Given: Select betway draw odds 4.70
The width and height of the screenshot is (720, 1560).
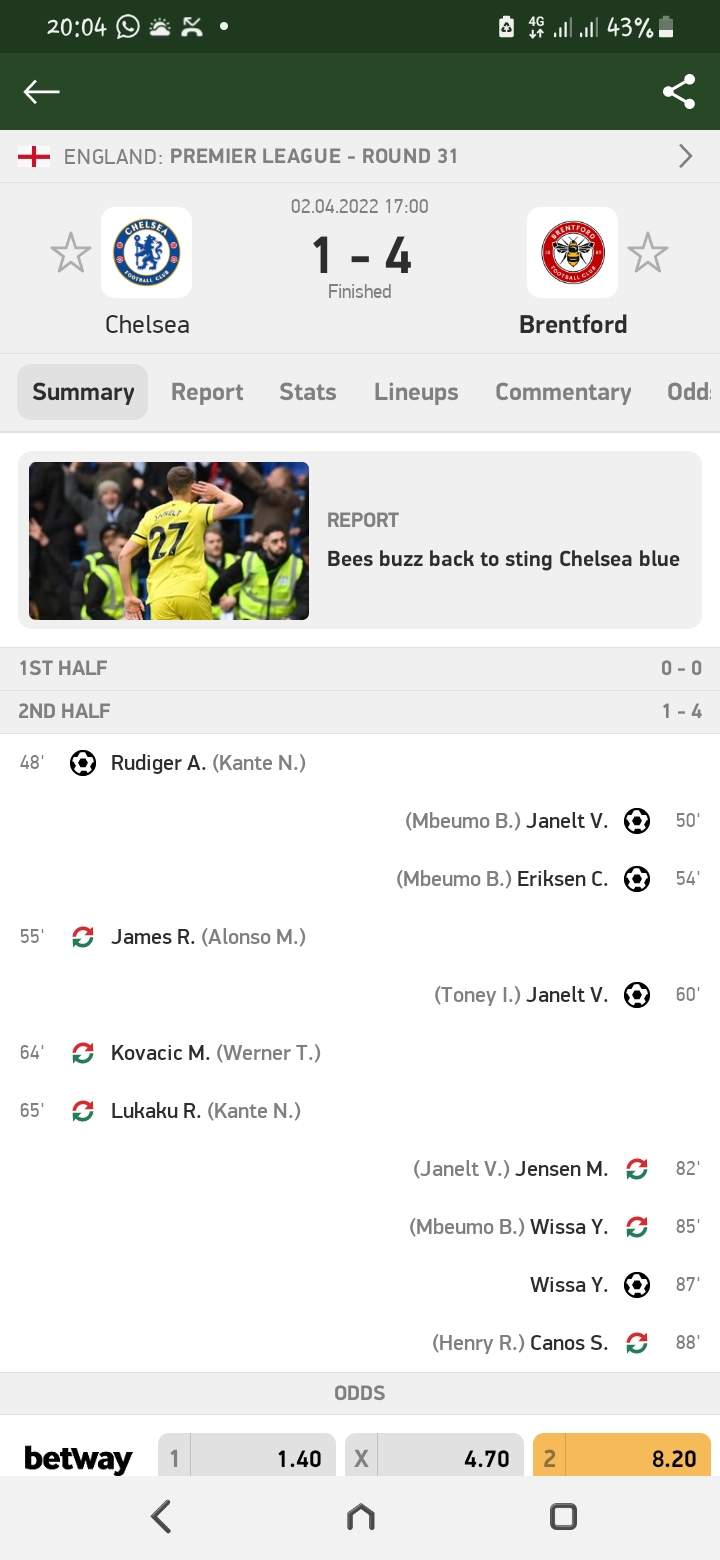Looking at the screenshot, I should click(x=435, y=1458).
